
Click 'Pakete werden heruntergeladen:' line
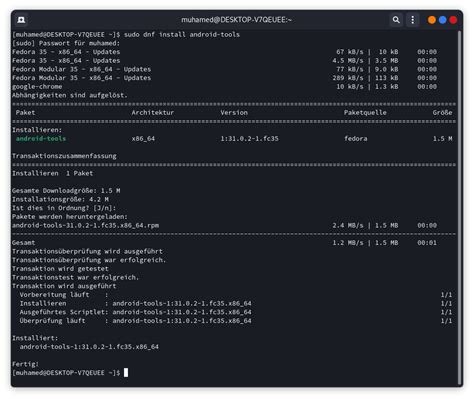pyautogui.click(x=70, y=216)
